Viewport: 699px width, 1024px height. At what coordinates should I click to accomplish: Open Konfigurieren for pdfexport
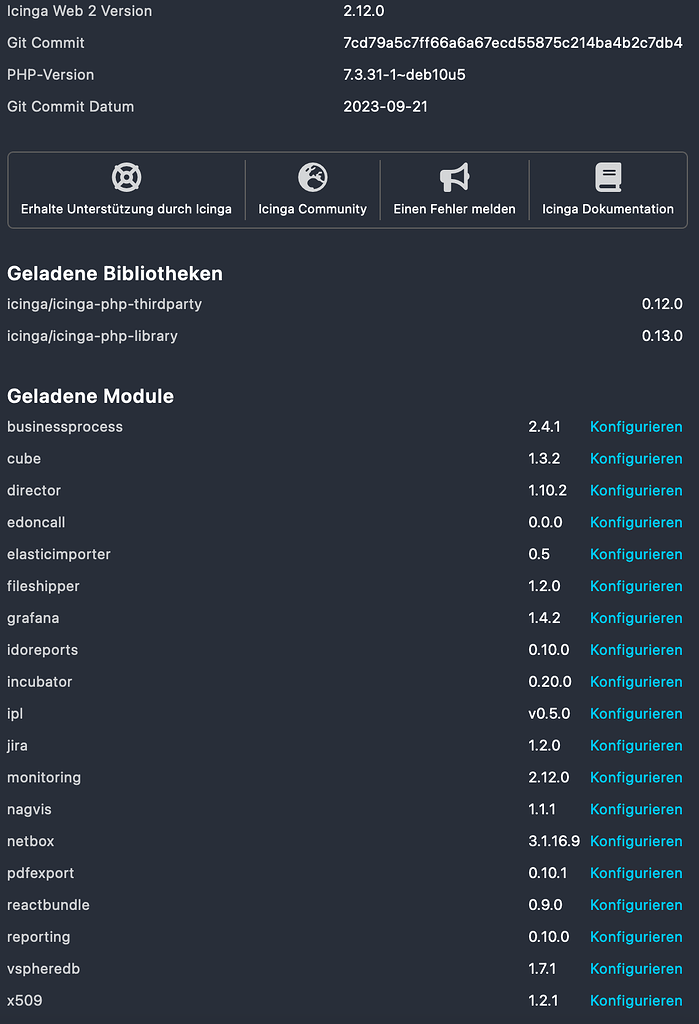click(x=636, y=873)
